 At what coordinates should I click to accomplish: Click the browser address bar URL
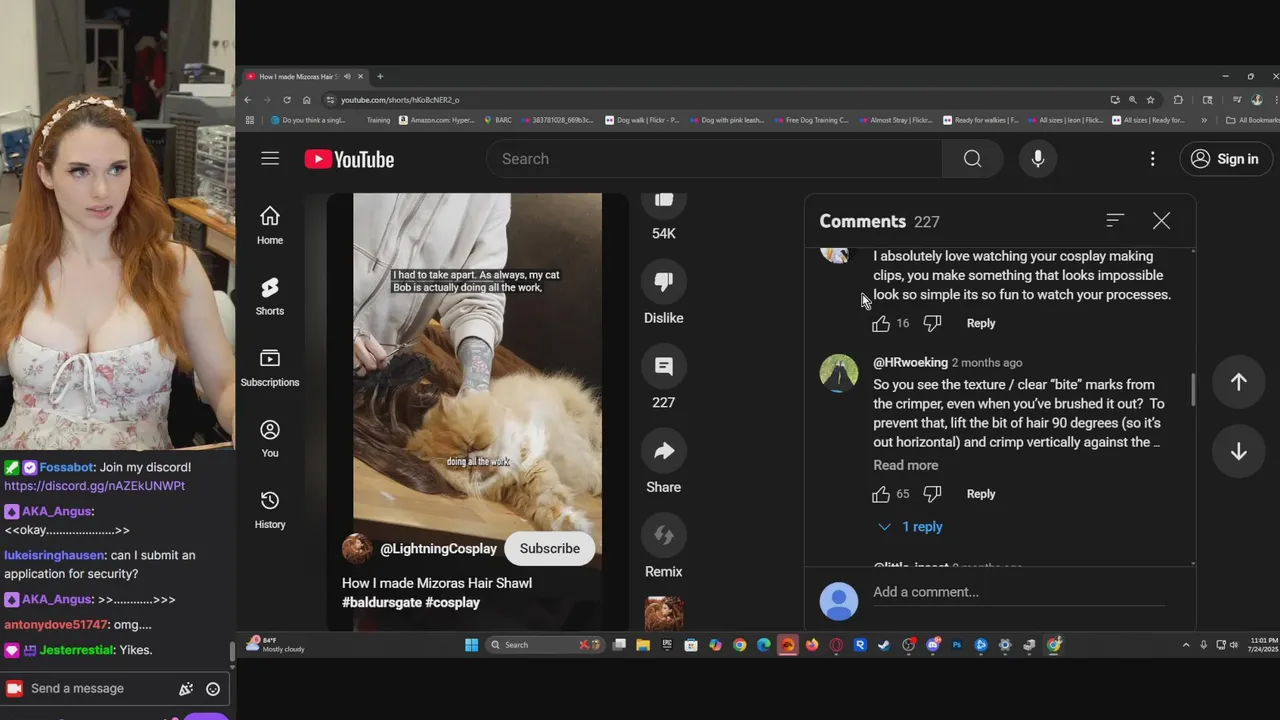[x=400, y=100]
